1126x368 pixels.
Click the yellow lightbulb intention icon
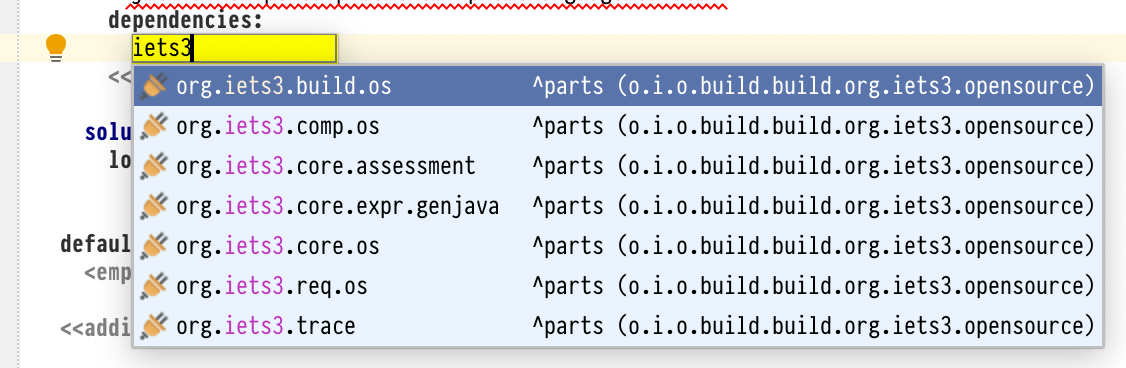coord(55,49)
